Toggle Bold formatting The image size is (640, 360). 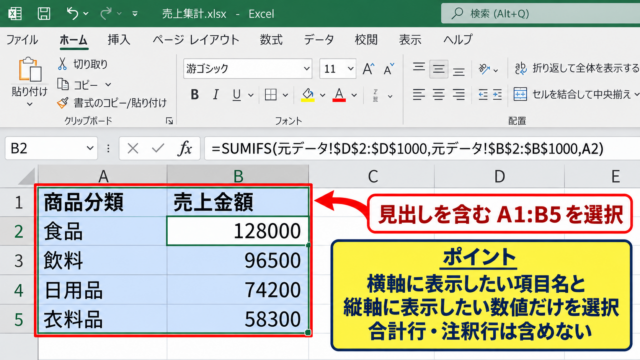click(x=195, y=95)
